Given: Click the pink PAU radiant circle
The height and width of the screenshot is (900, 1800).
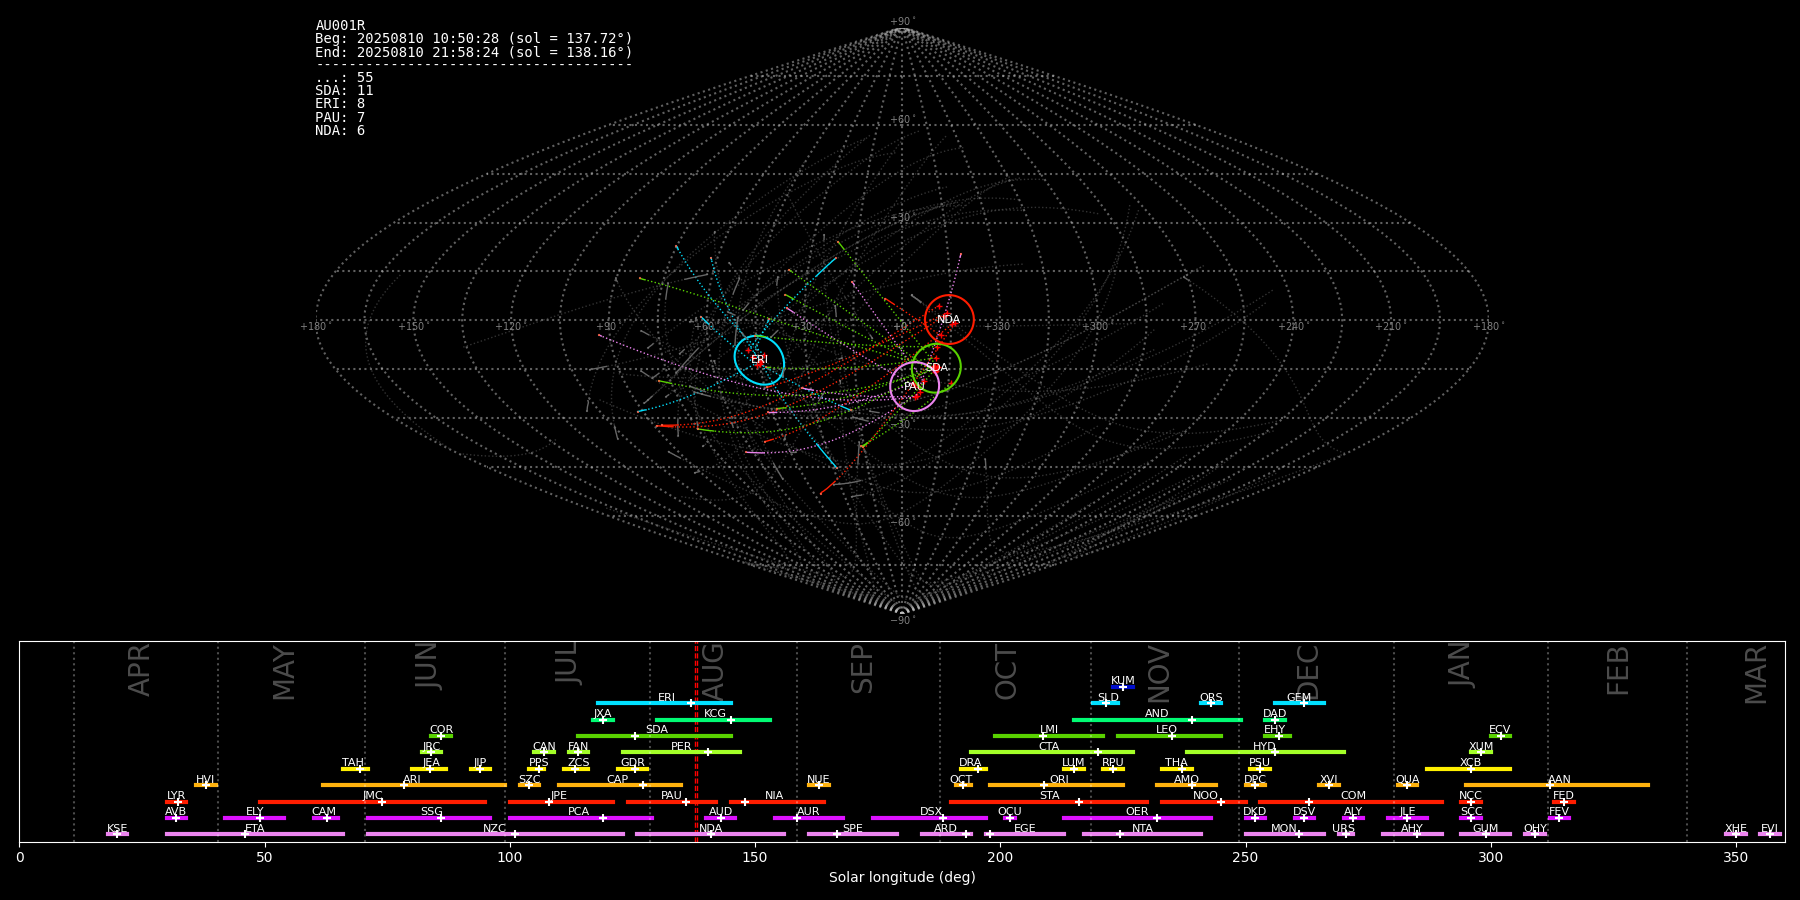Looking at the screenshot, I should tap(914, 386).
